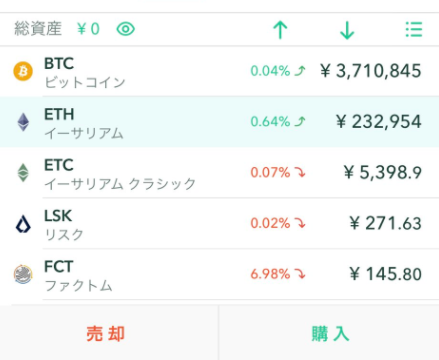
Task: Open the list view menu icon
Action: (414, 29)
